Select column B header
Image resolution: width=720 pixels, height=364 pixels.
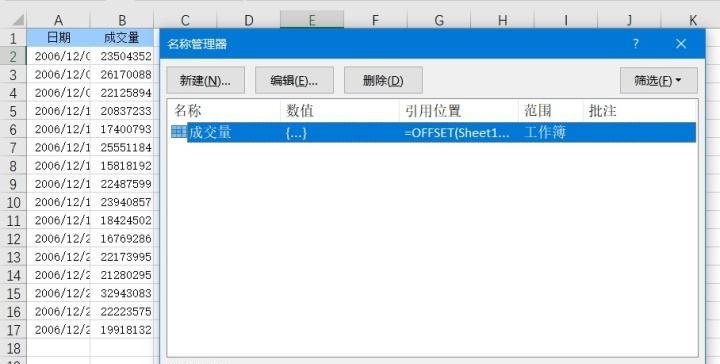coord(122,20)
